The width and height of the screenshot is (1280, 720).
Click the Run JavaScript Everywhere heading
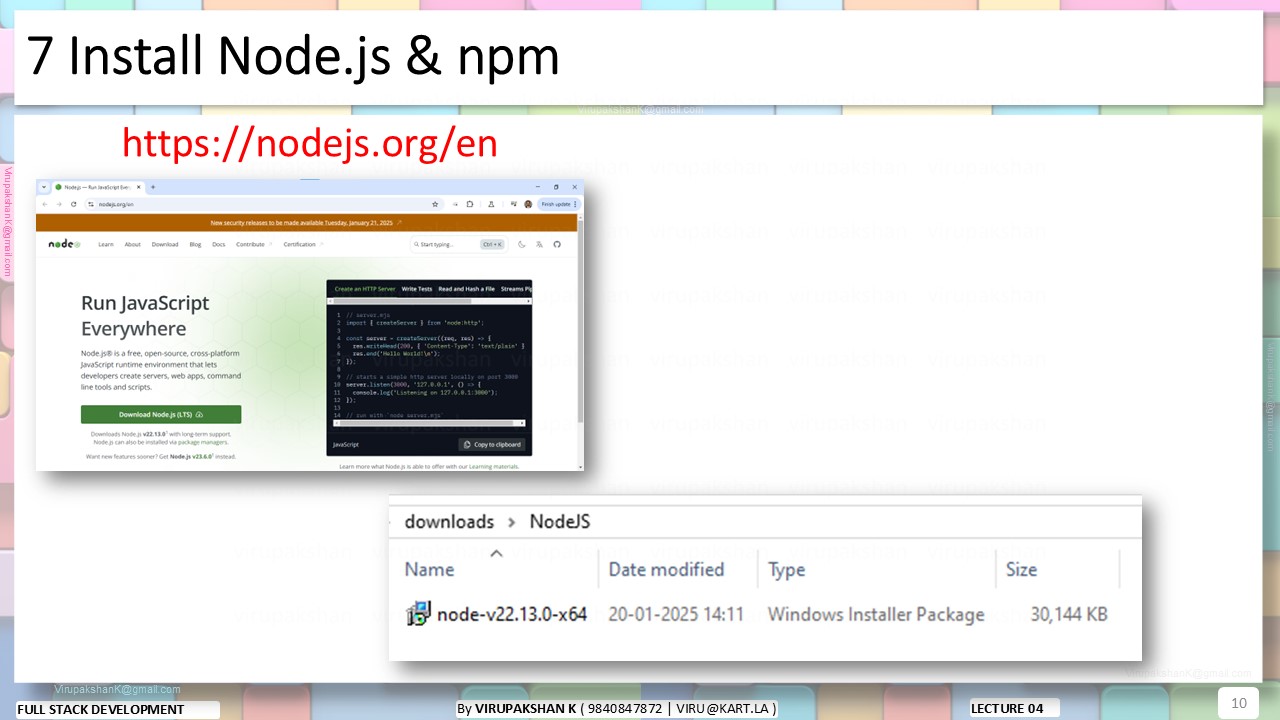[145, 315]
